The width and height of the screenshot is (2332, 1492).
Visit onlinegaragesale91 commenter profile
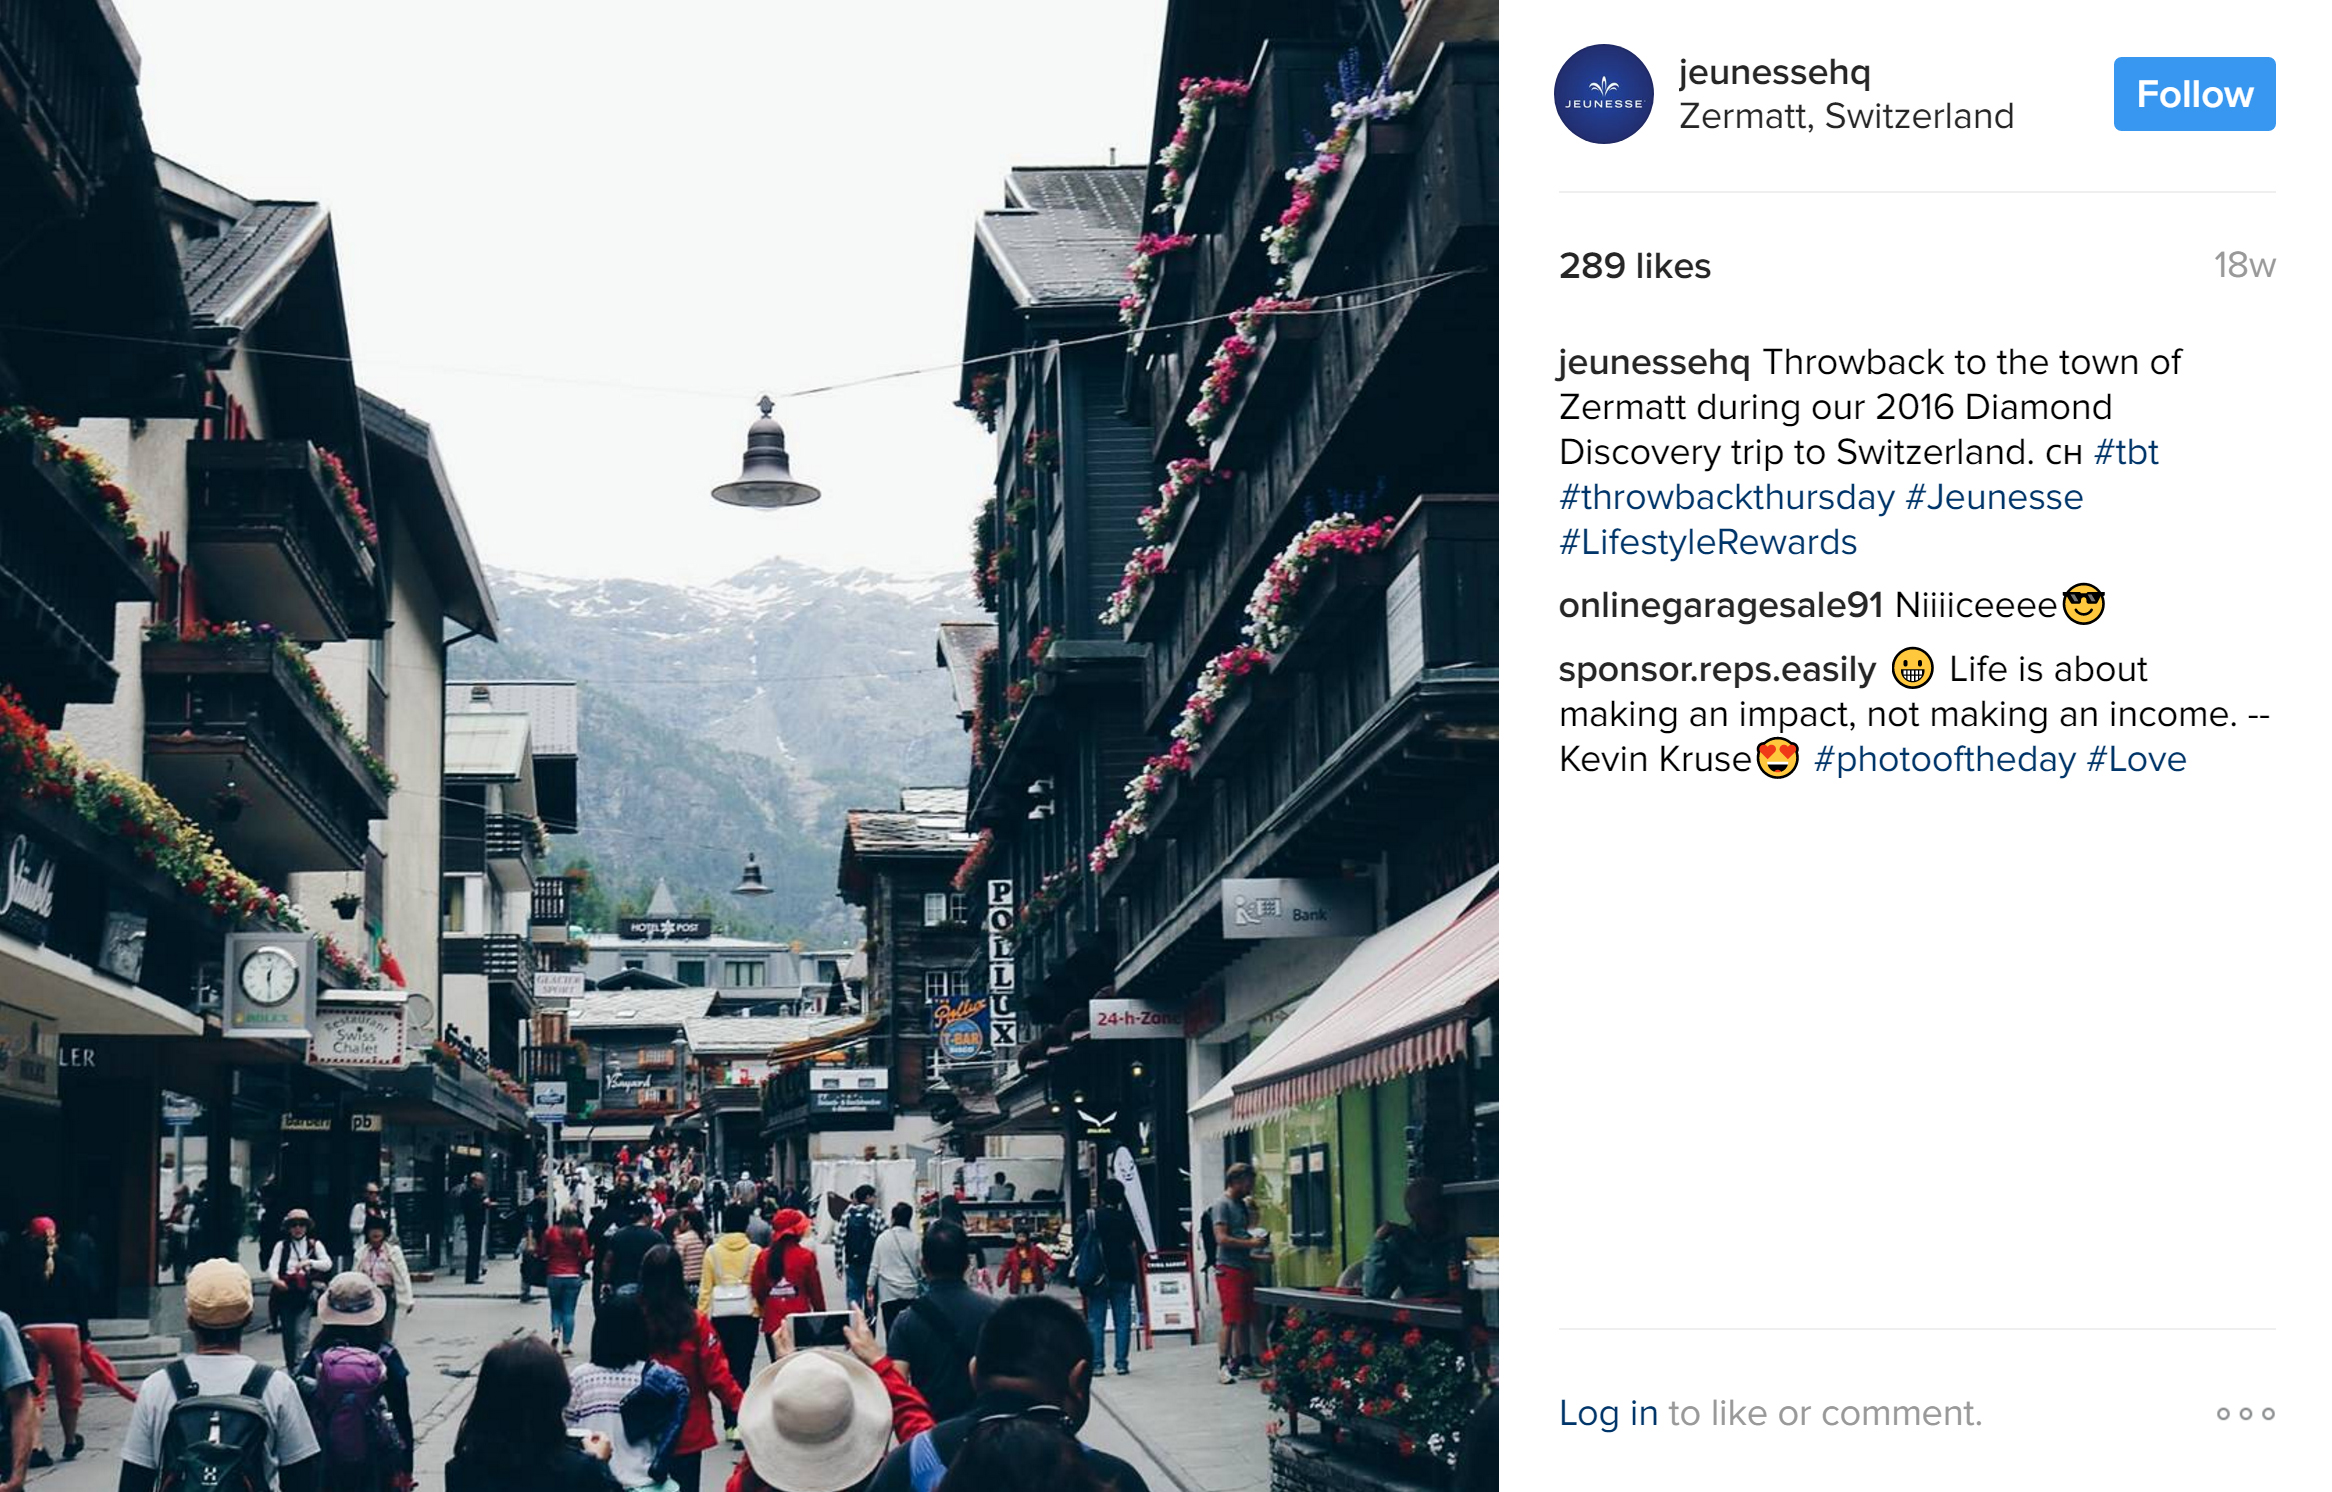[1720, 605]
